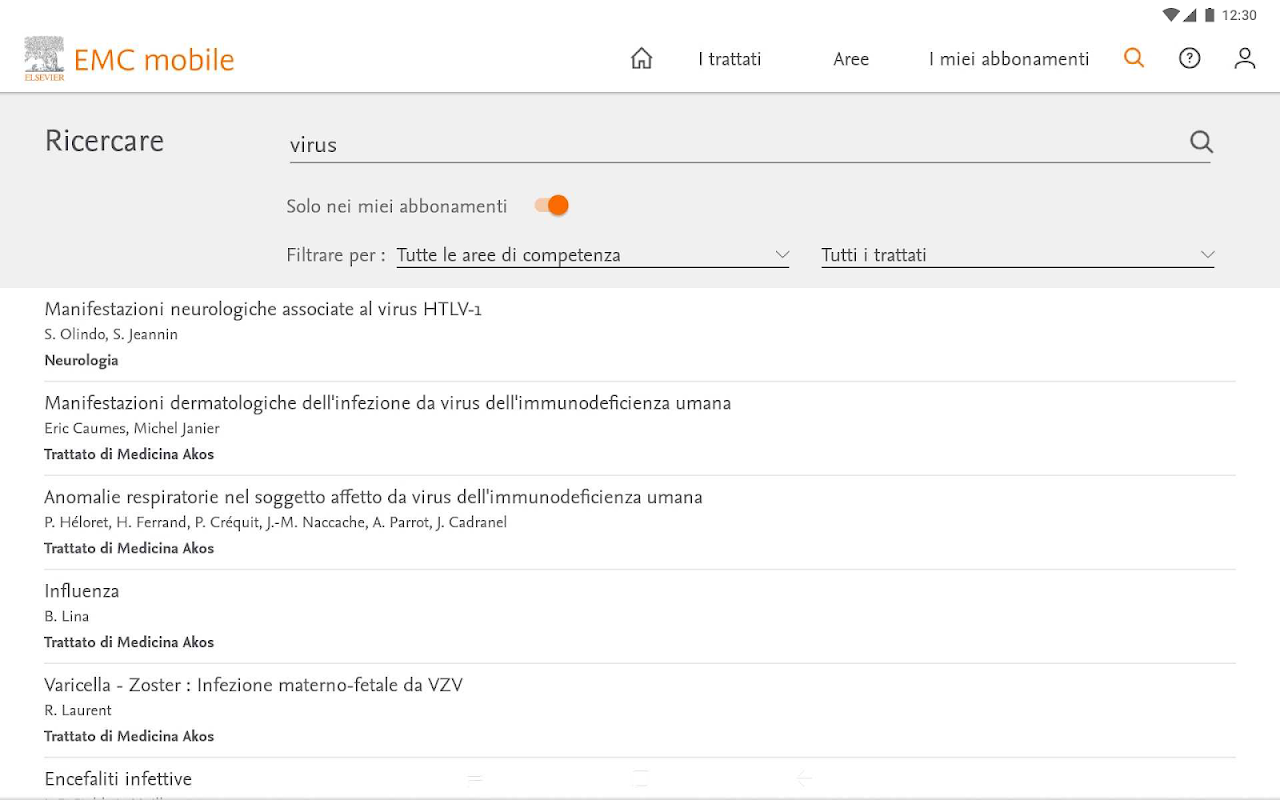Click authors 'S. Olindo, S. Jeannin'
The image size is (1280, 800).
(x=111, y=335)
